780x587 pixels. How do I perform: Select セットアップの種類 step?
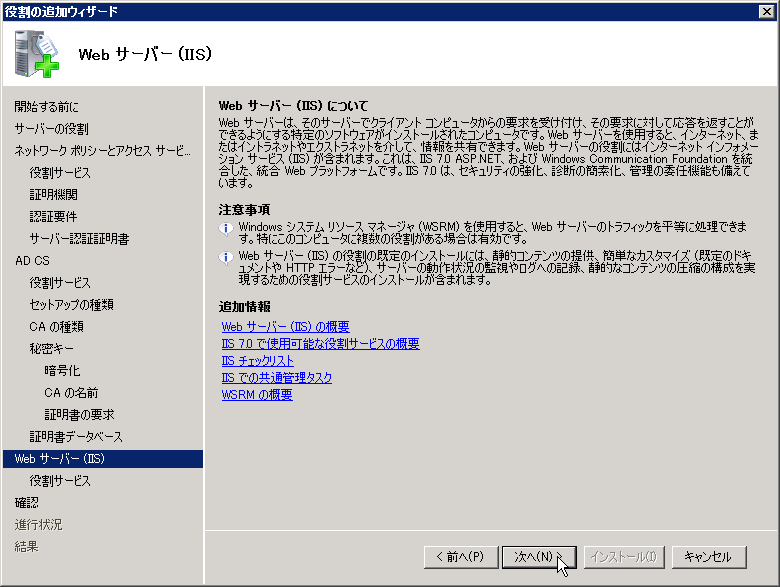click(x=71, y=304)
